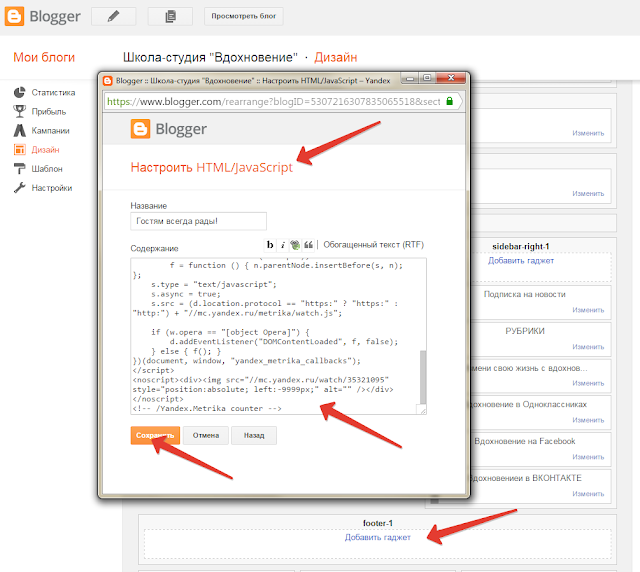Select Дизайн menu item

coord(45,150)
